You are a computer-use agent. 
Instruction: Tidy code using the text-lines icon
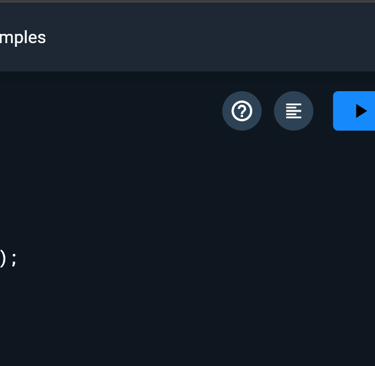293,111
